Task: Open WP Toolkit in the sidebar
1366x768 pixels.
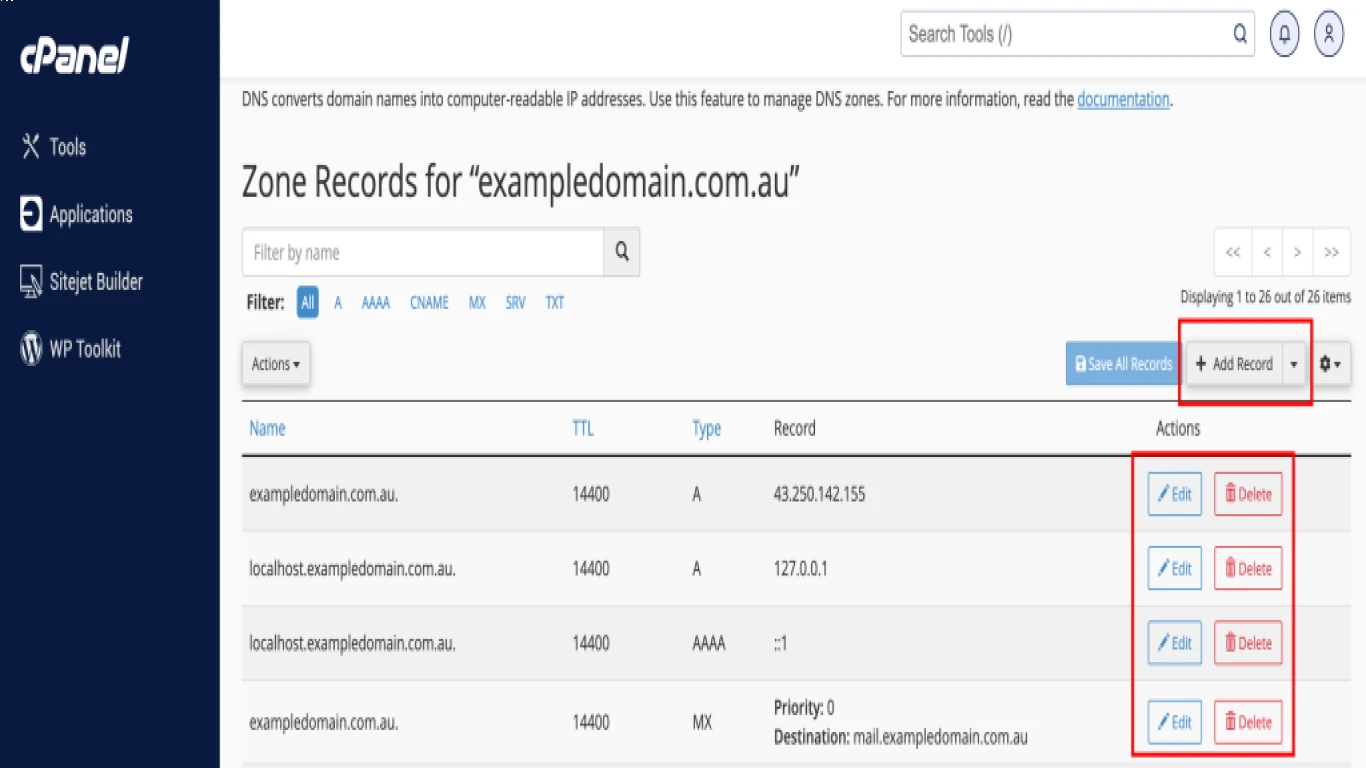Action: pyautogui.click(x=71, y=349)
